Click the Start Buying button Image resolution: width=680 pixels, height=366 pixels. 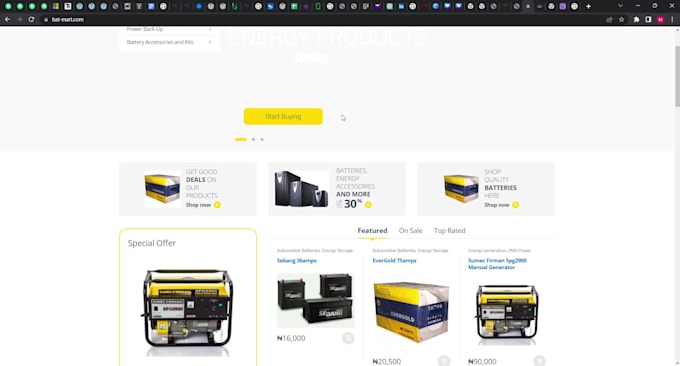point(283,116)
